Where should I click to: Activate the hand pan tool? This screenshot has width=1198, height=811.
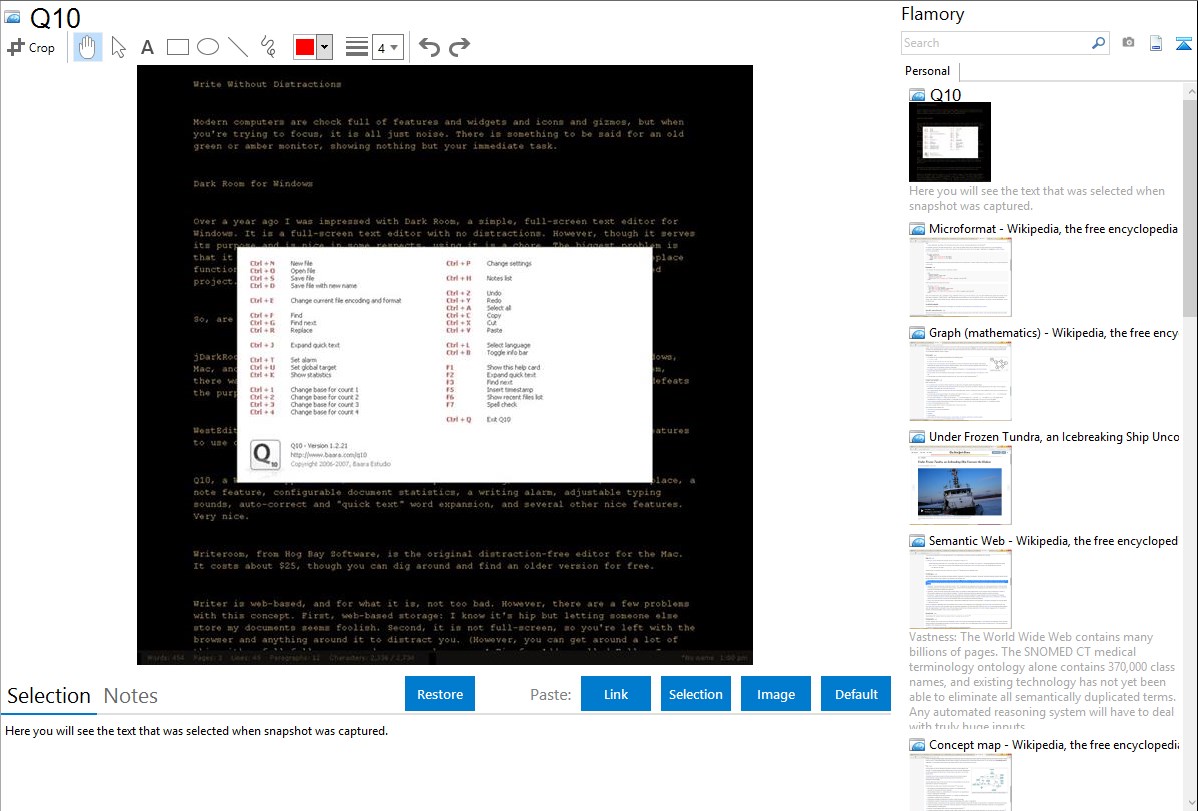[x=88, y=47]
